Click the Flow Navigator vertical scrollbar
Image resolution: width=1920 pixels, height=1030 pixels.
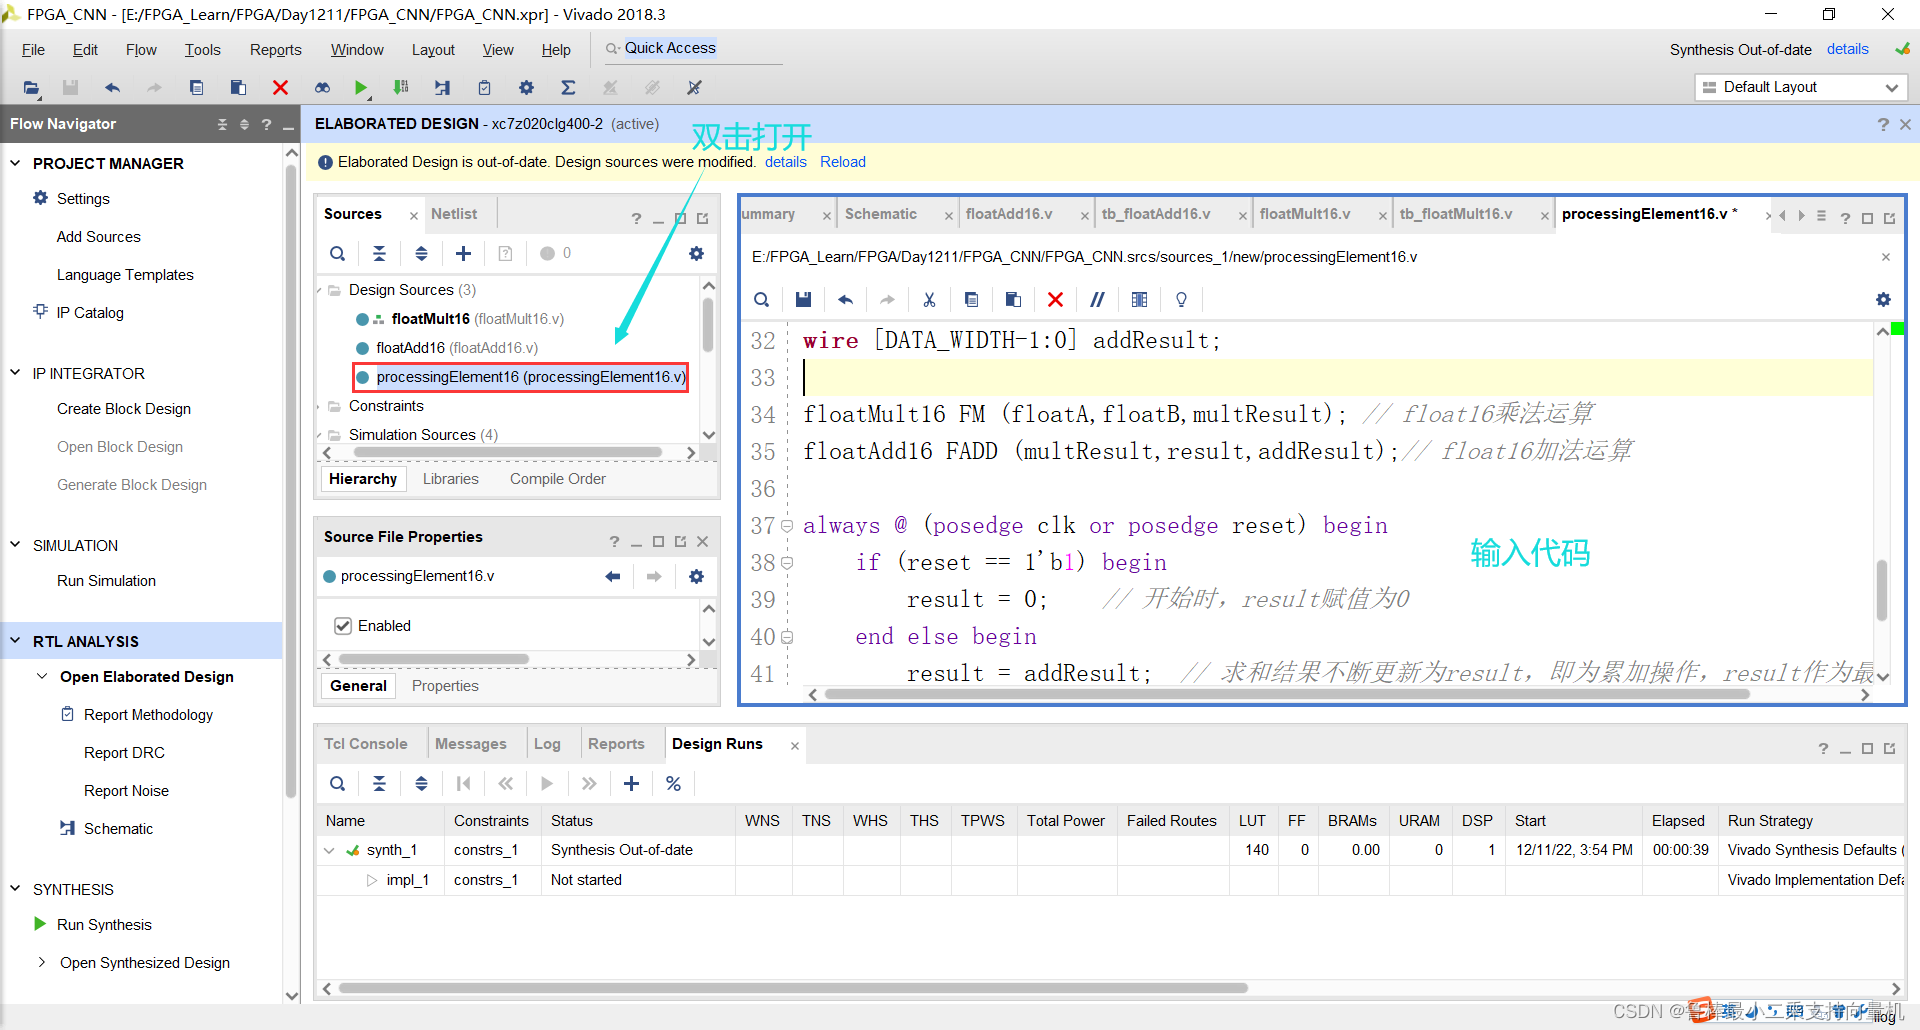pos(291,480)
